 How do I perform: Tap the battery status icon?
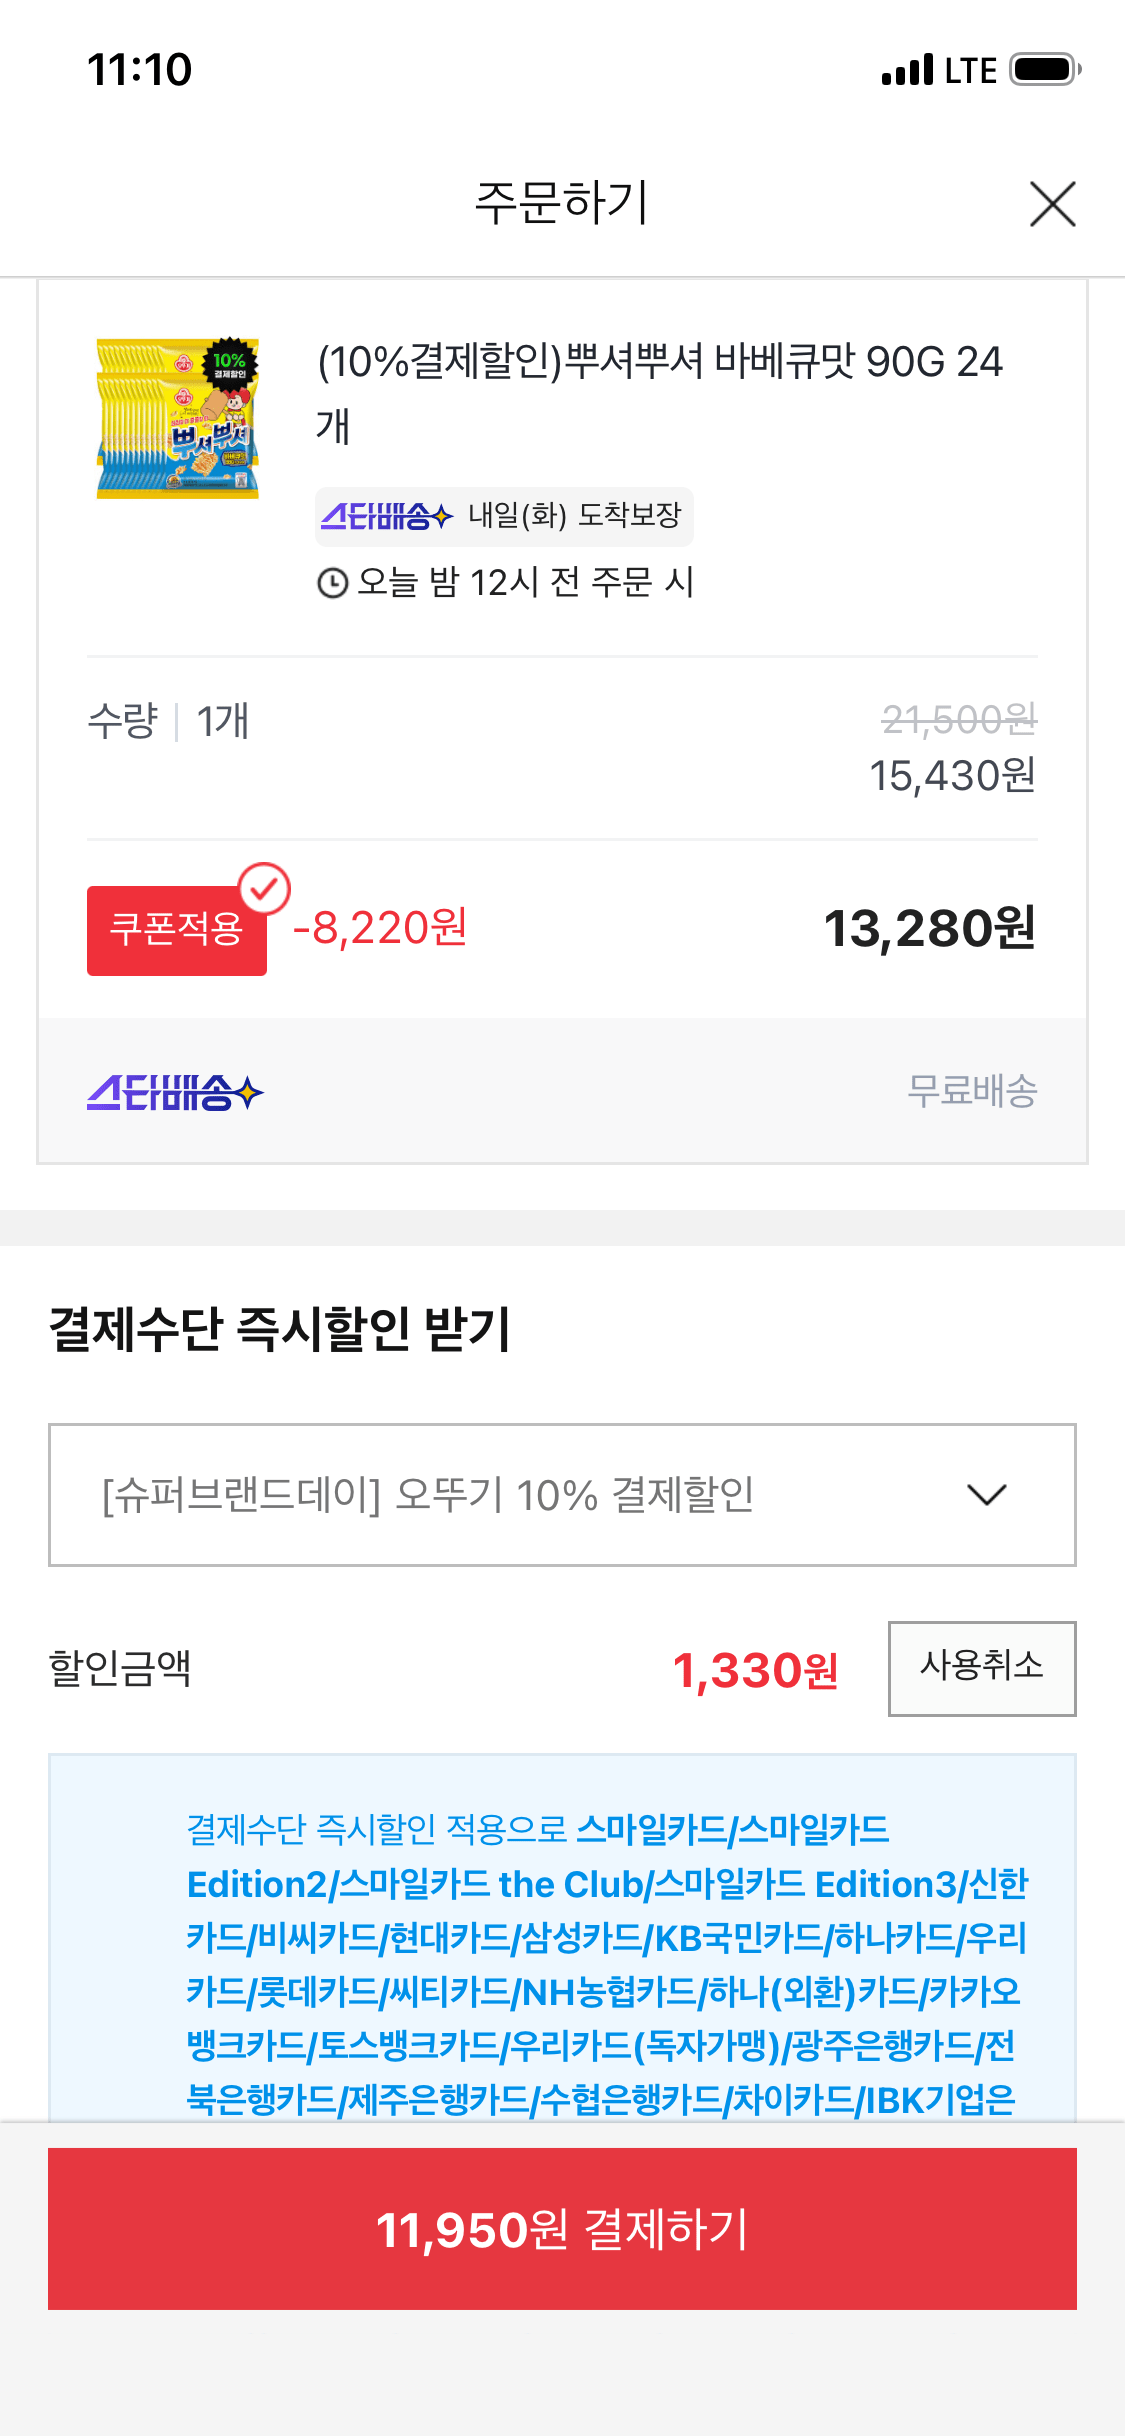(1045, 70)
